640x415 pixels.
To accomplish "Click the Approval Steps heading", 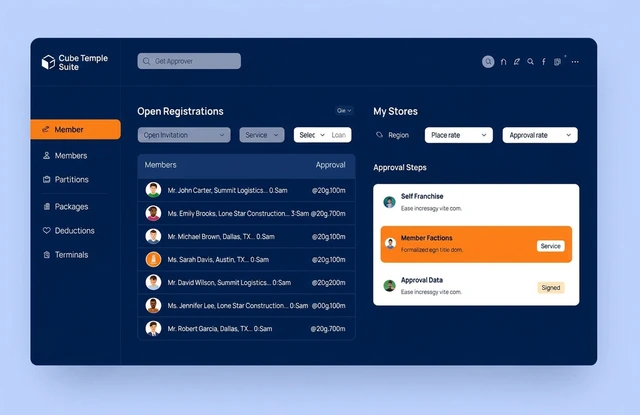I will tap(400, 167).
